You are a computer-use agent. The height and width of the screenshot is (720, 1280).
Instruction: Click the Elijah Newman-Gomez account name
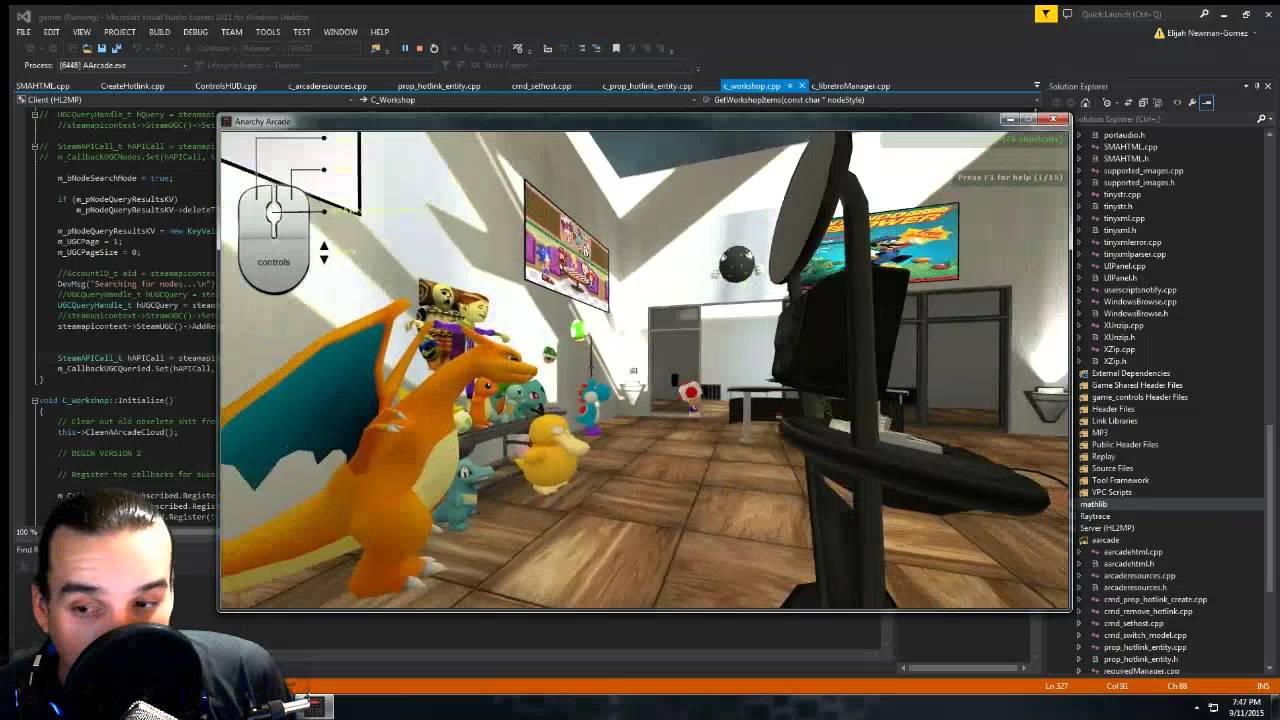click(1206, 33)
